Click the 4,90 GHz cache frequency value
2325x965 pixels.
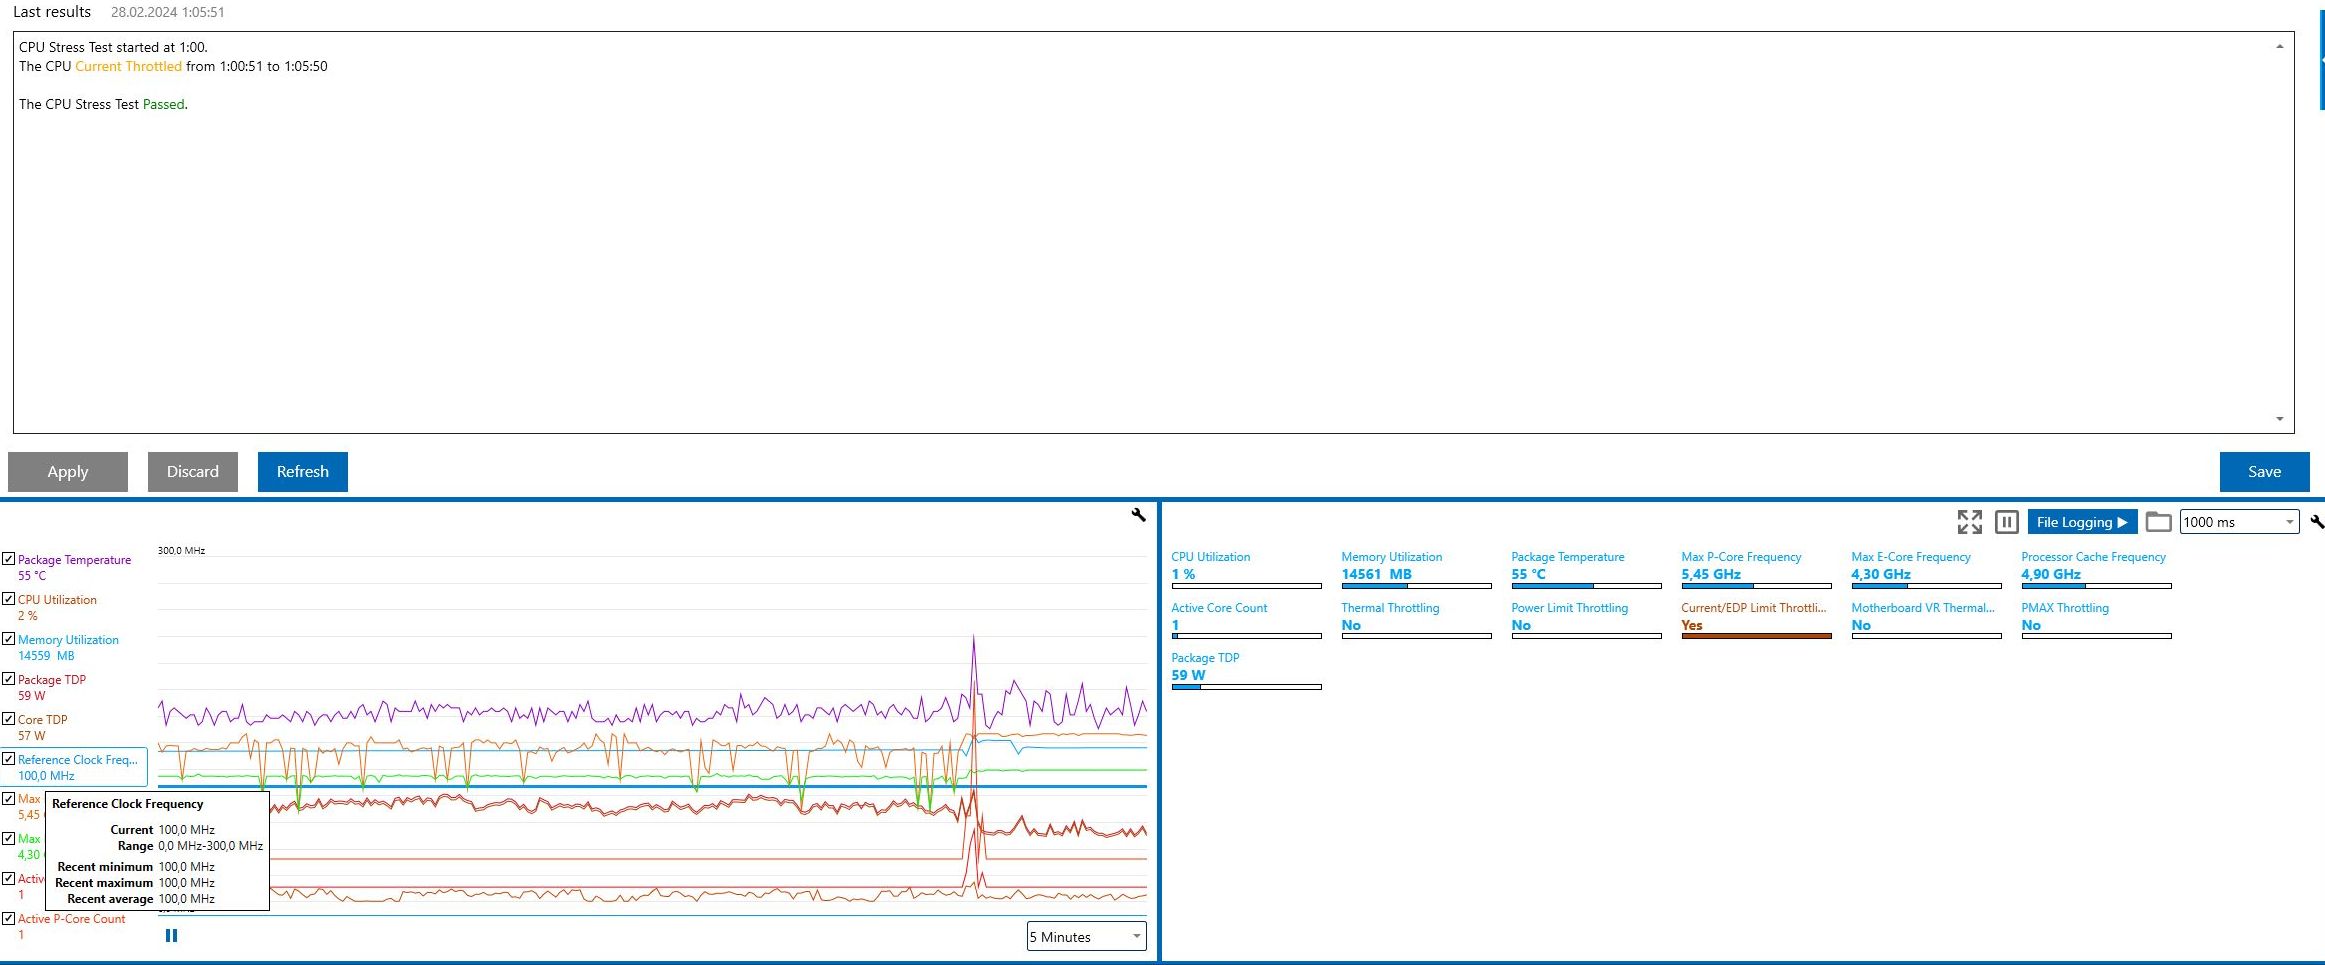pos(2051,574)
